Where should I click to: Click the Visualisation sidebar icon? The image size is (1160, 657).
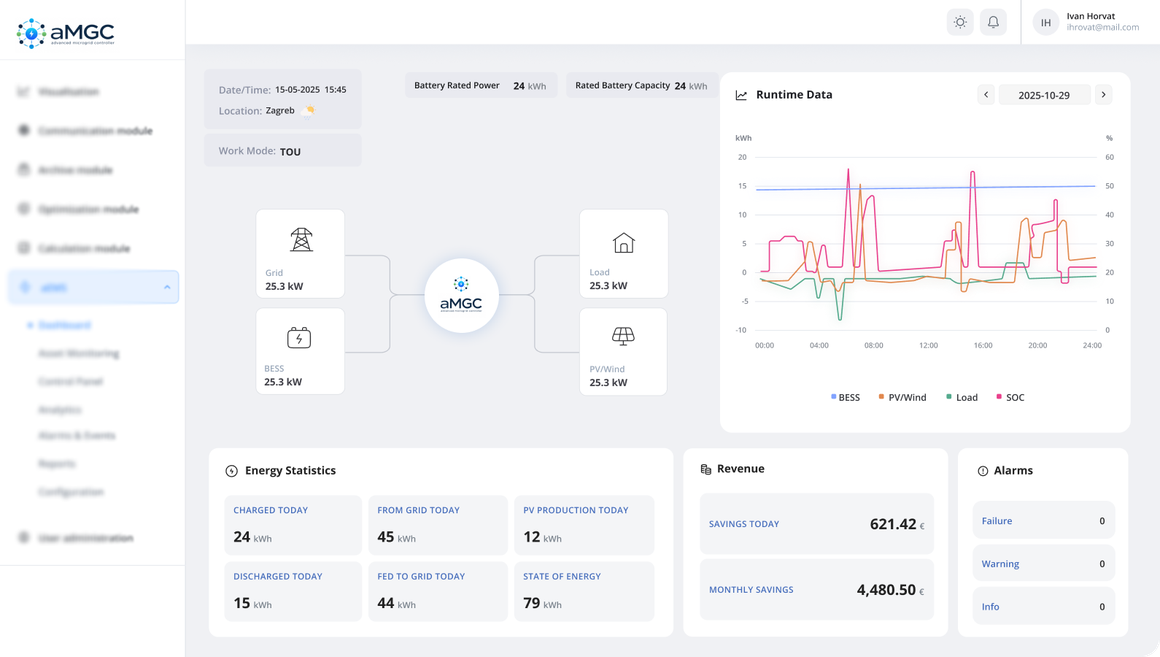point(24,92)
